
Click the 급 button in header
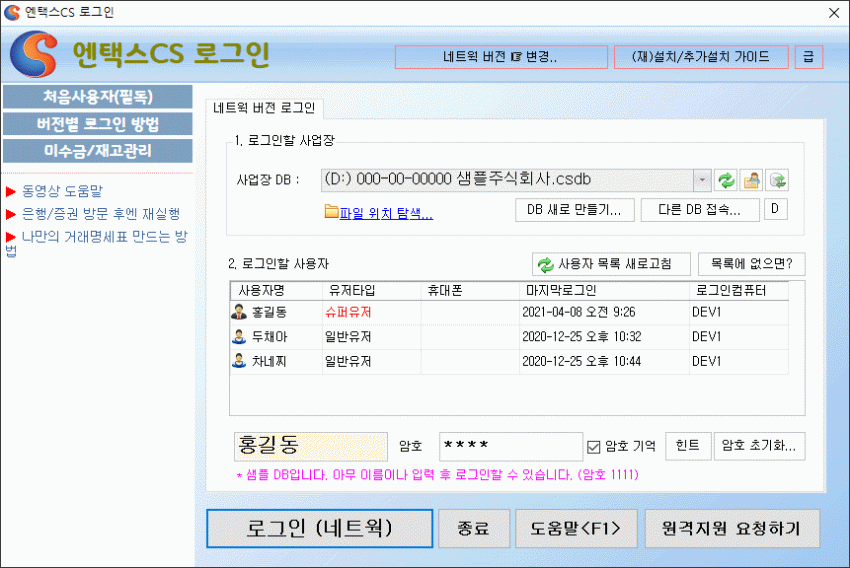809,57
